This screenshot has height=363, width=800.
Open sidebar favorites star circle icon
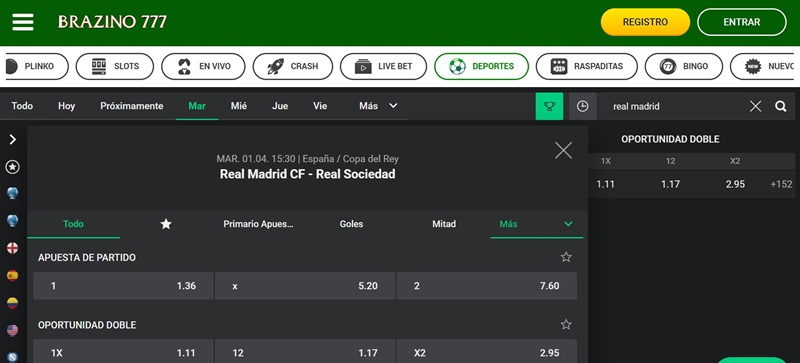(x=12, y=166)
